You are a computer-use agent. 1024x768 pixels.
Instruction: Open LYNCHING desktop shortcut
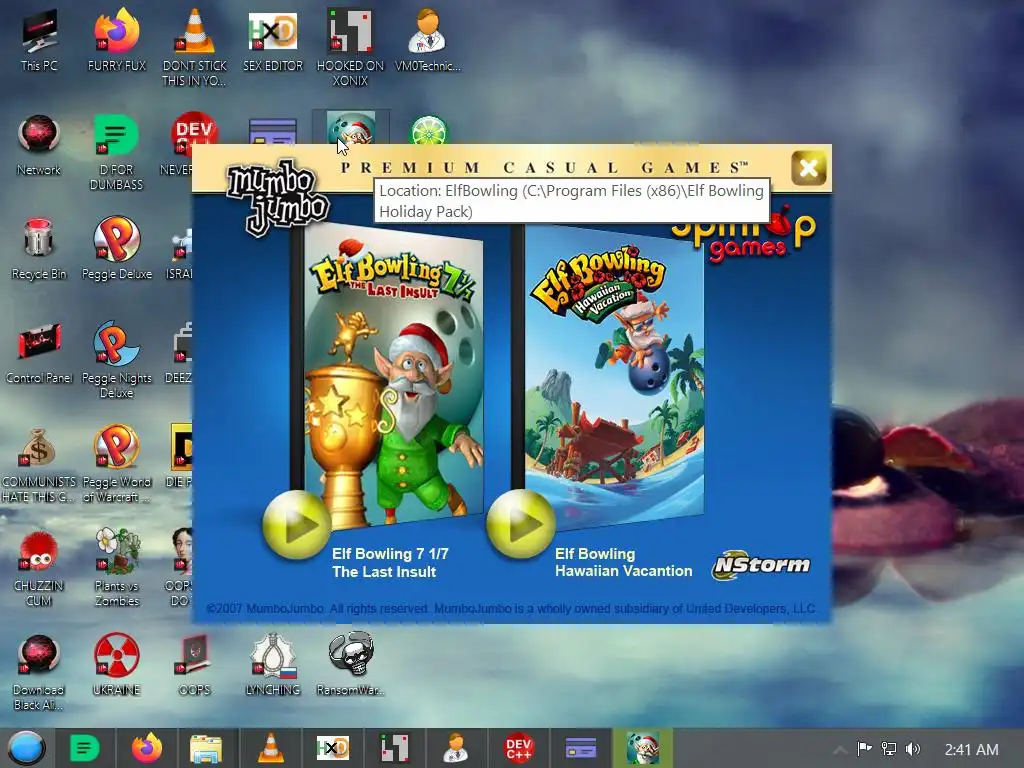pyautogui.click(x=273, y=665)
